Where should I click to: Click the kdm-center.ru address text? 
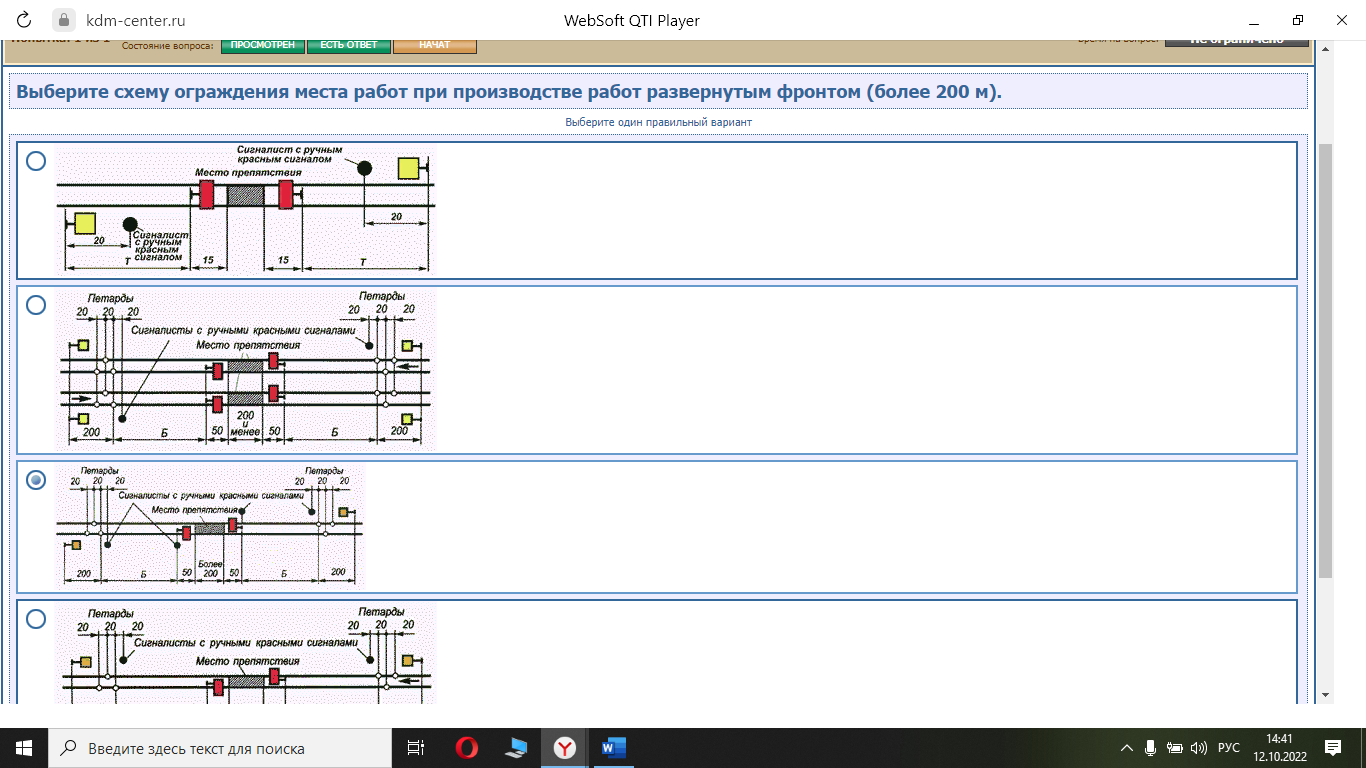click(136, 20)
